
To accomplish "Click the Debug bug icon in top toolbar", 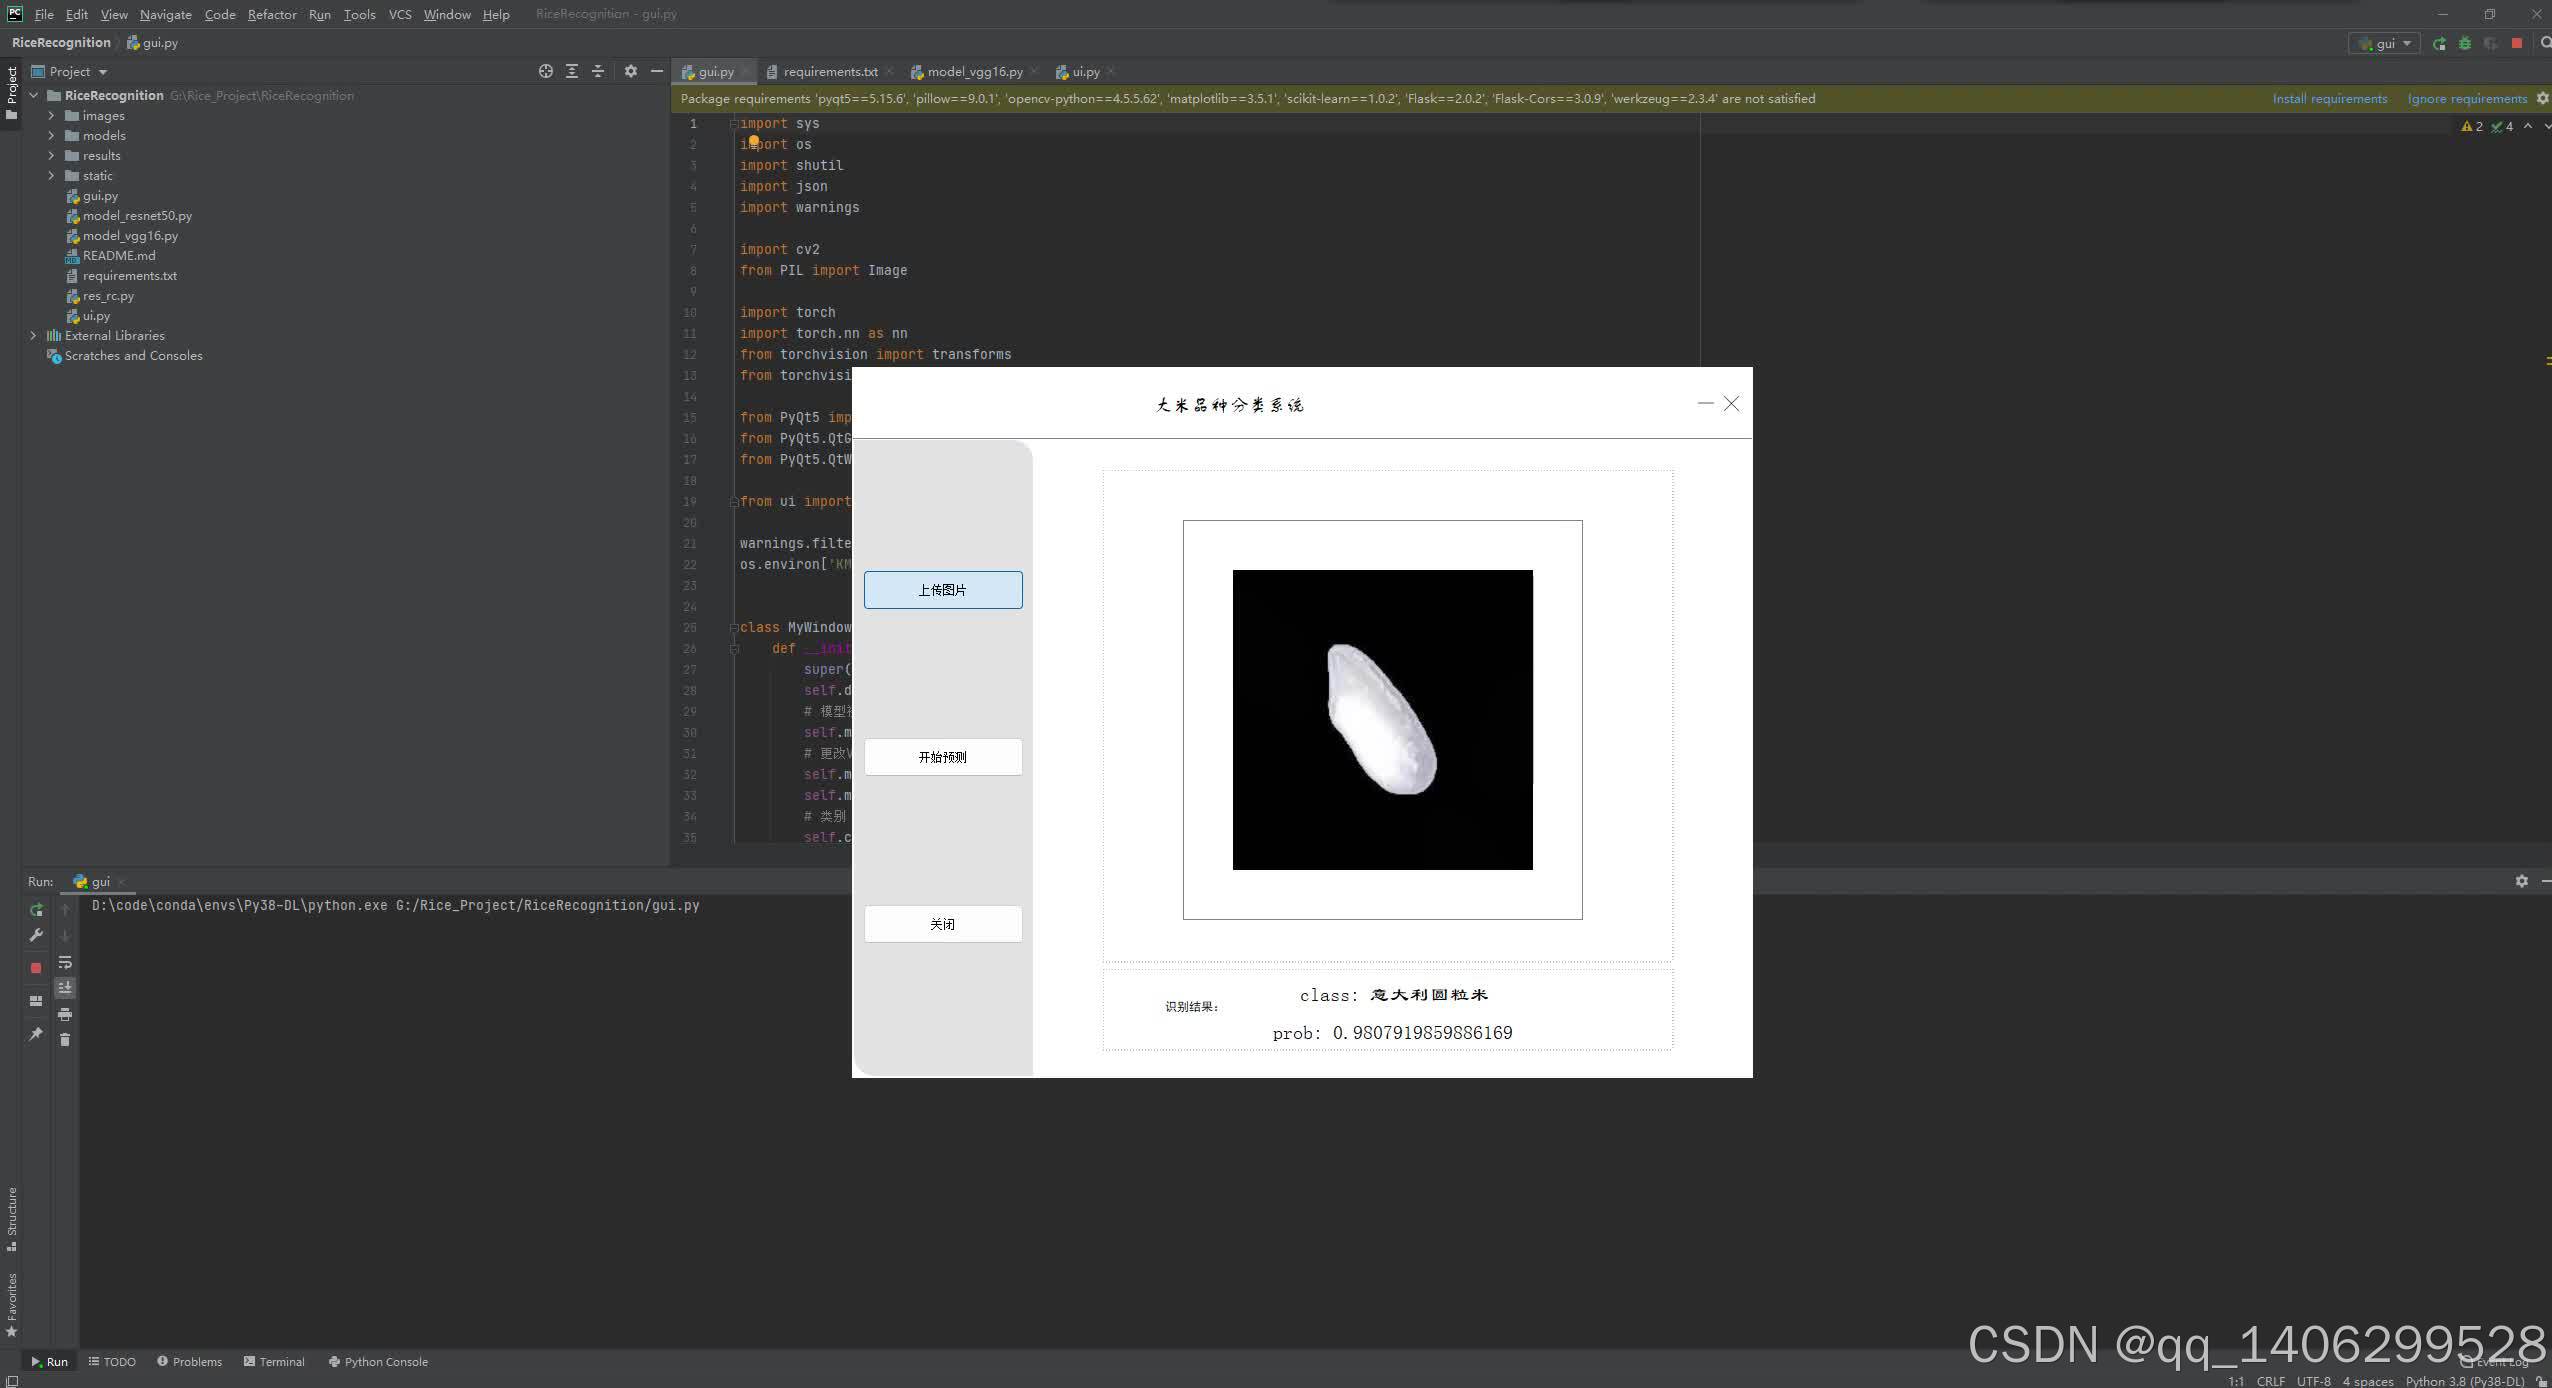I will coord(2465,43).
